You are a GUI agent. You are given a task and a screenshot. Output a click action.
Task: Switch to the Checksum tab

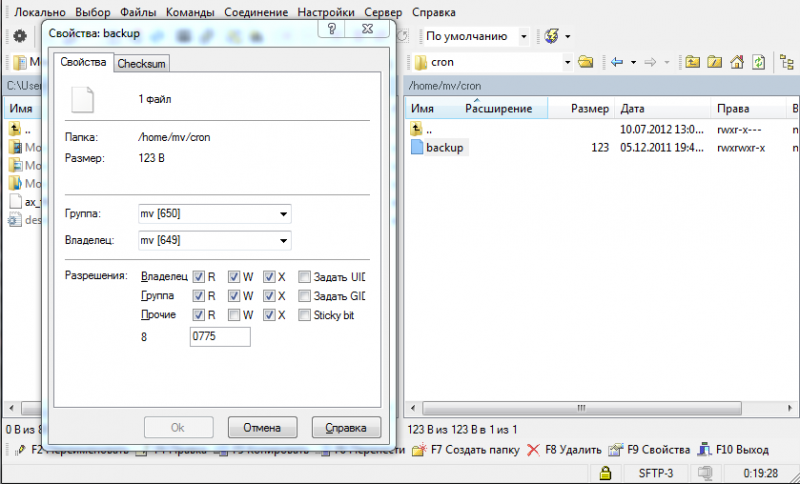point(141,64)
